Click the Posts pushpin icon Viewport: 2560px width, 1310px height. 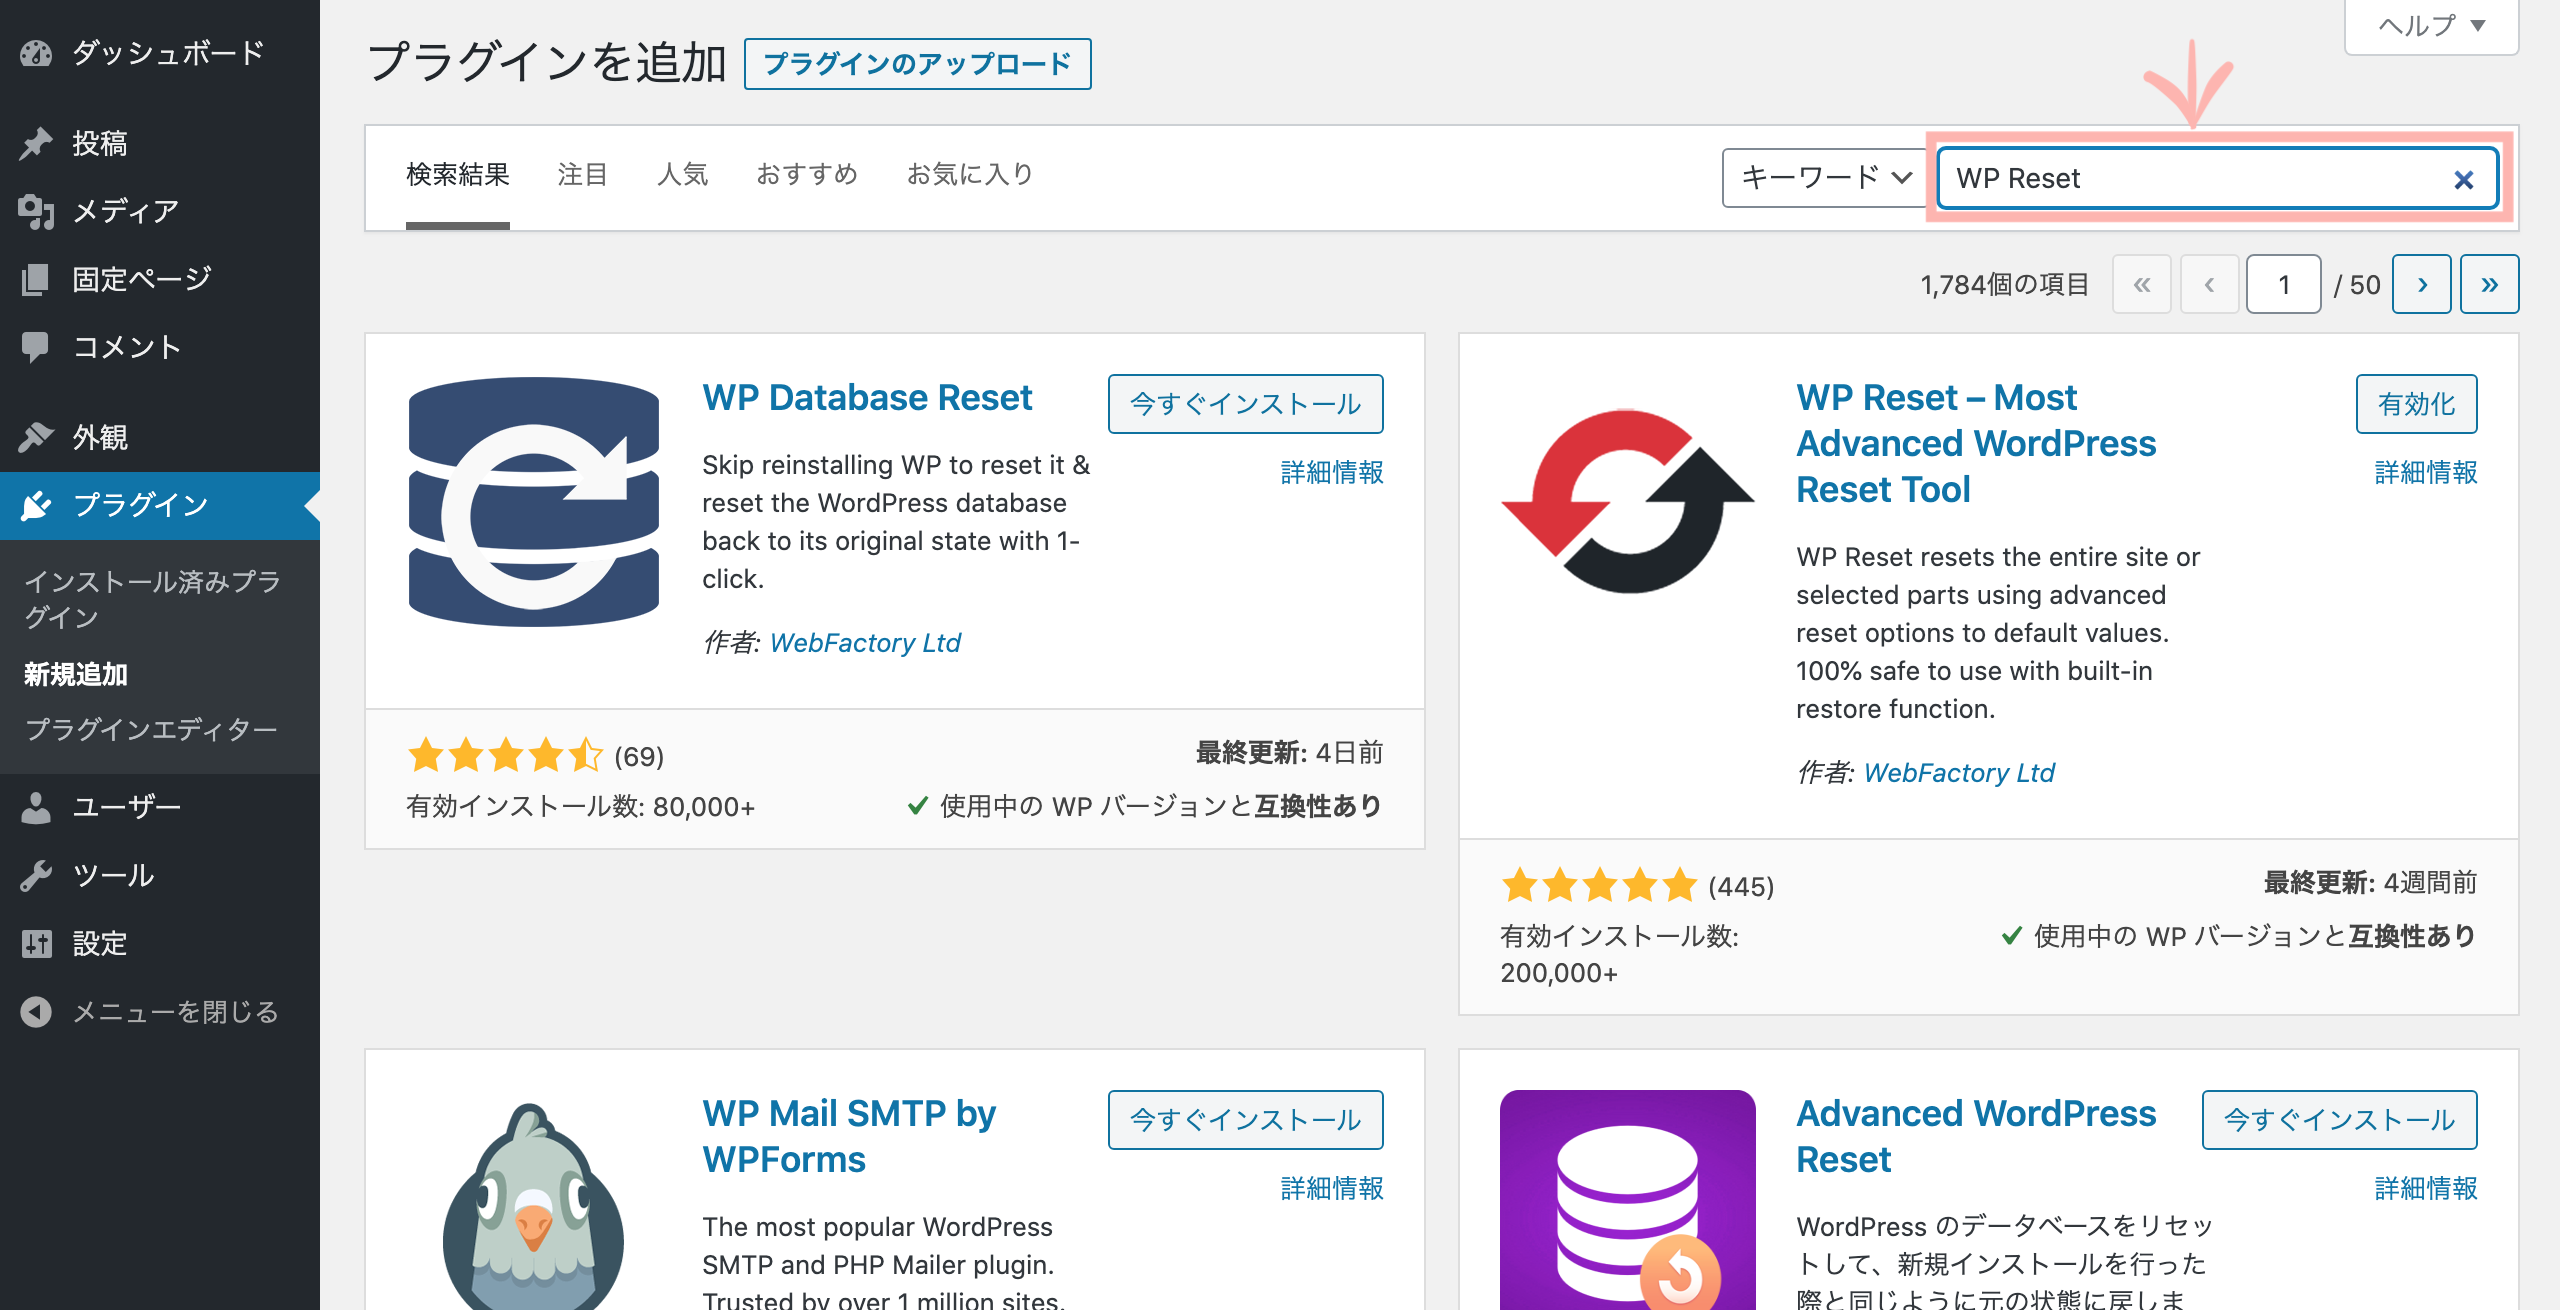coord(36,143)
